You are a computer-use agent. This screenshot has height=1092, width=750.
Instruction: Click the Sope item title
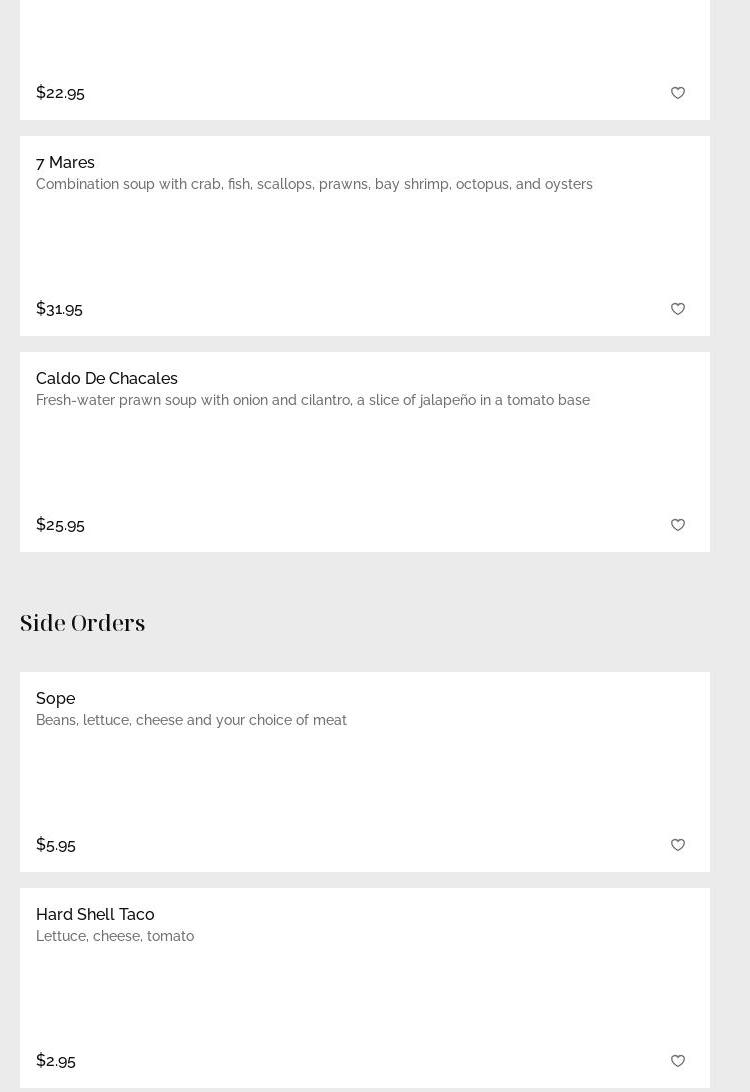[x=55, y=698]
